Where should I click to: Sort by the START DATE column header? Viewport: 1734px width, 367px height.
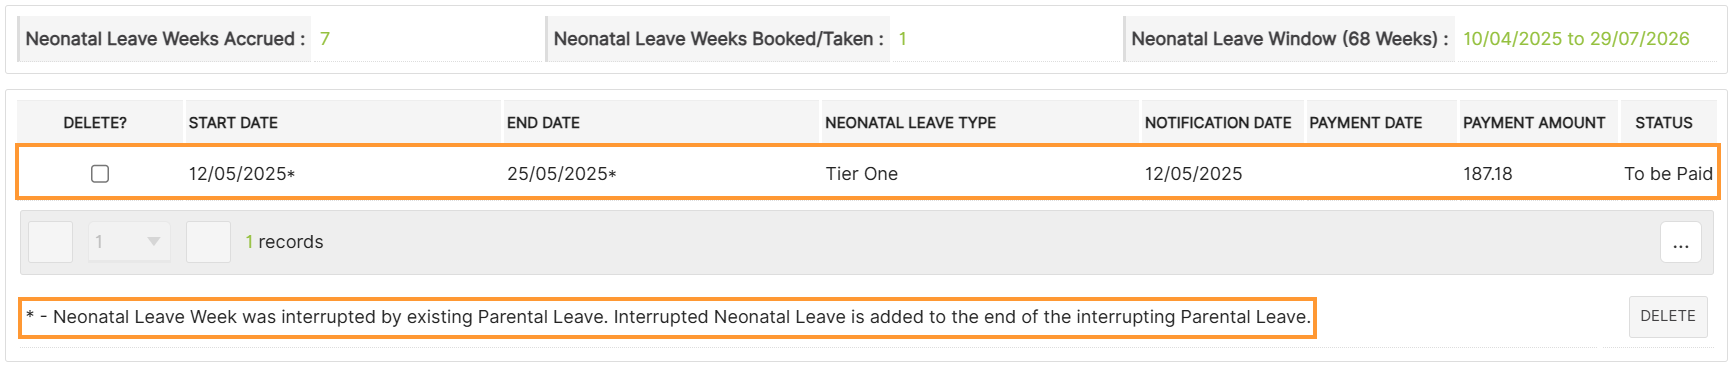[x=233, y=123]
